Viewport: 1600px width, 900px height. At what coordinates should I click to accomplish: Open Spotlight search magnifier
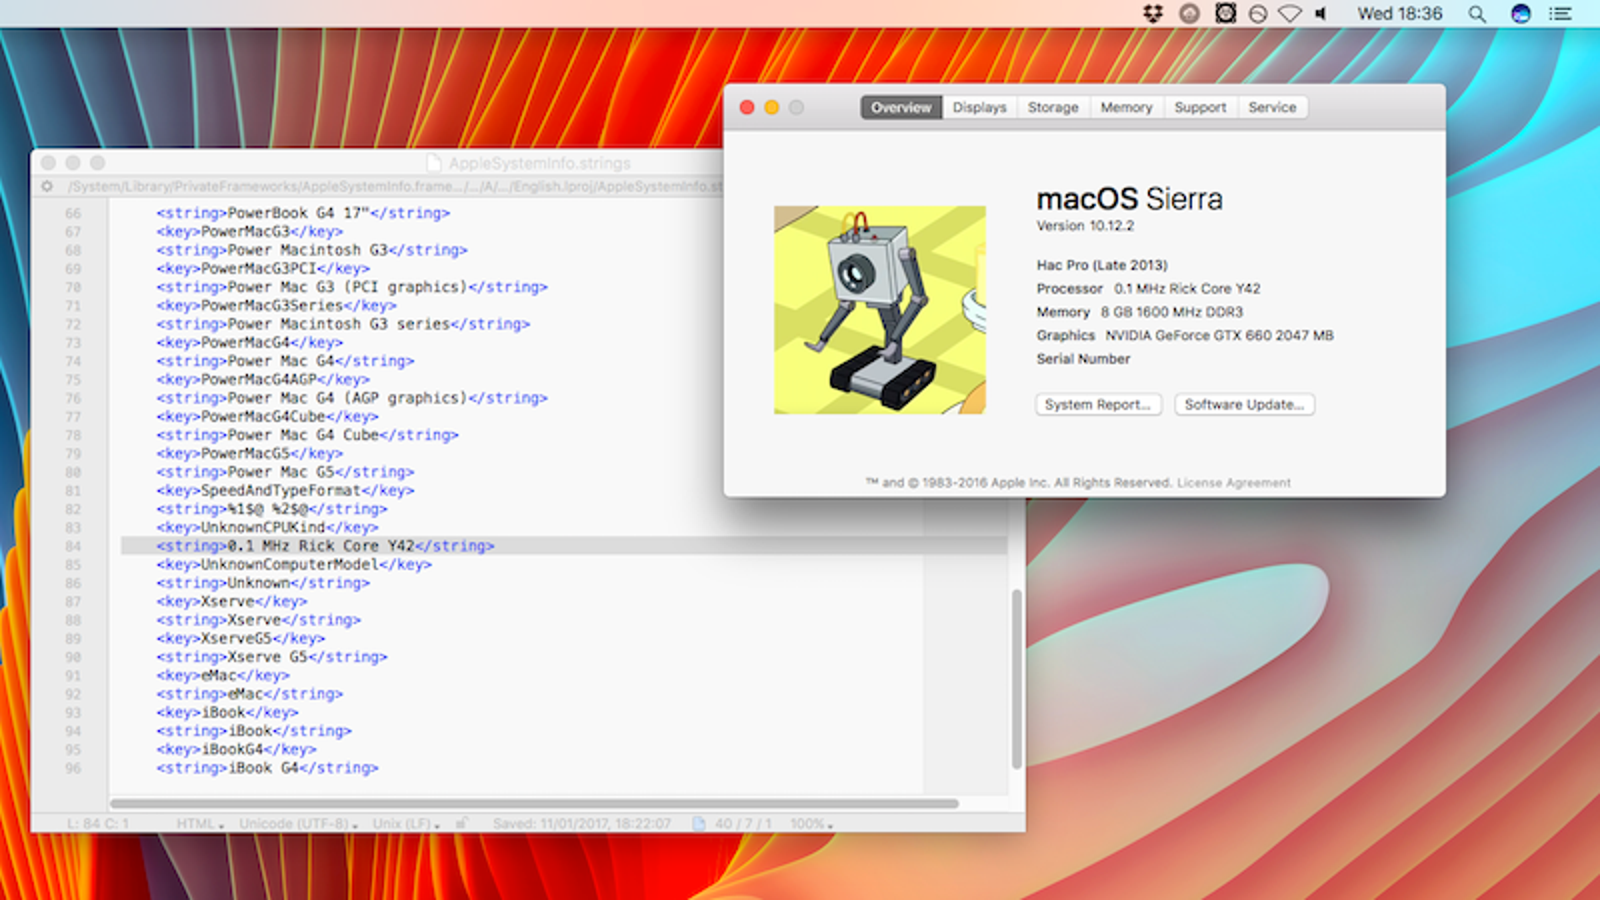point(1477,14)
